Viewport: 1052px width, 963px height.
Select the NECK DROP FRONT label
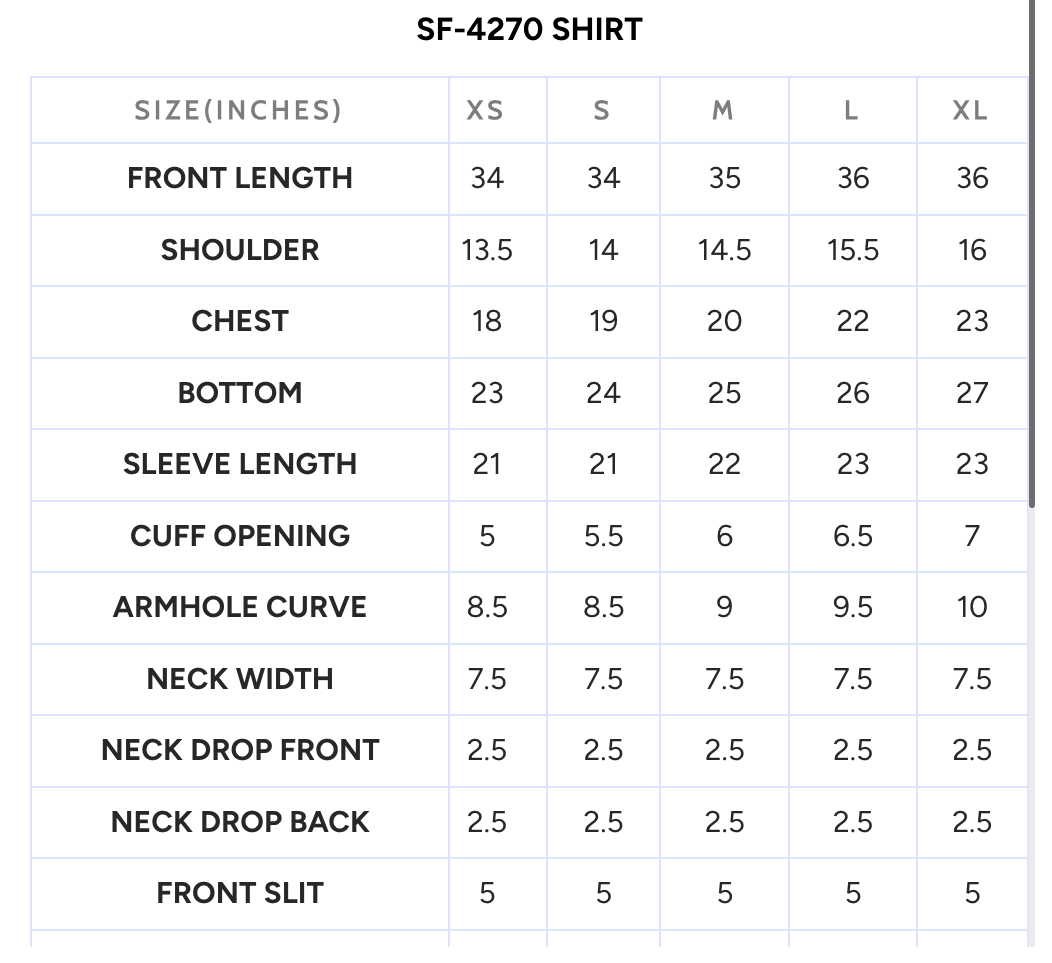pyautogui.click(x=240, y=750)
